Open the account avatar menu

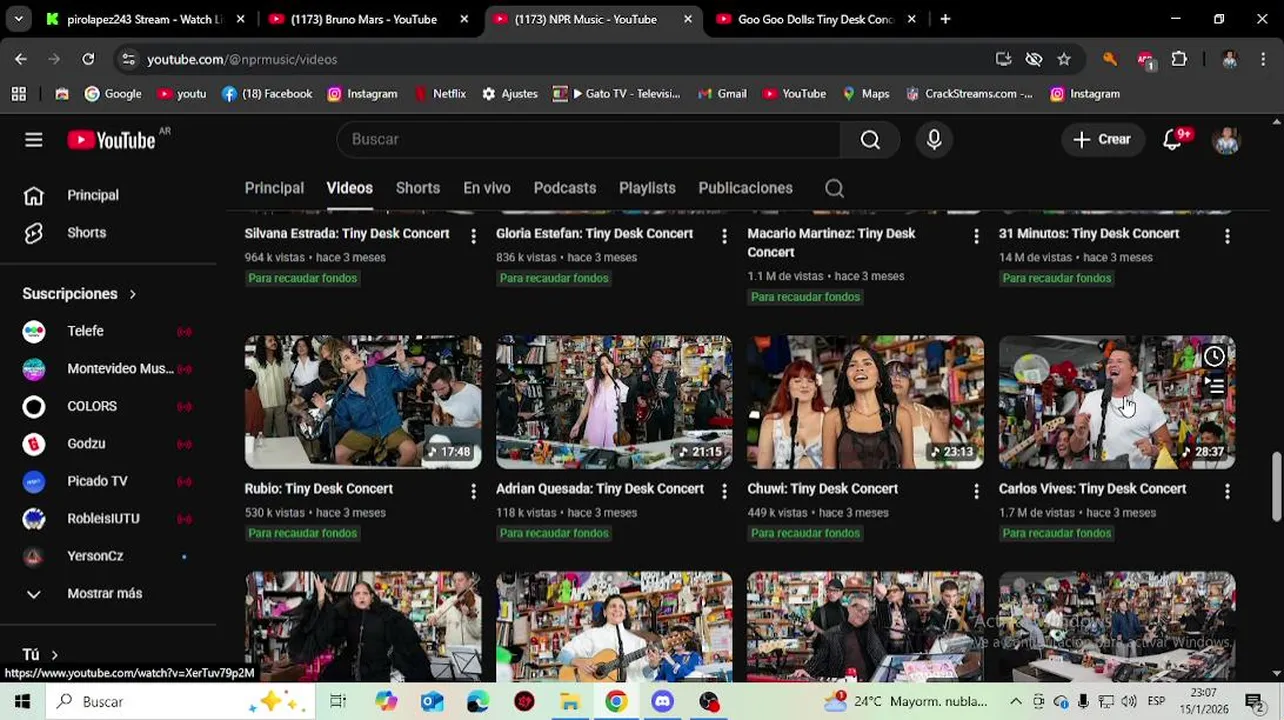point(1226,140)
